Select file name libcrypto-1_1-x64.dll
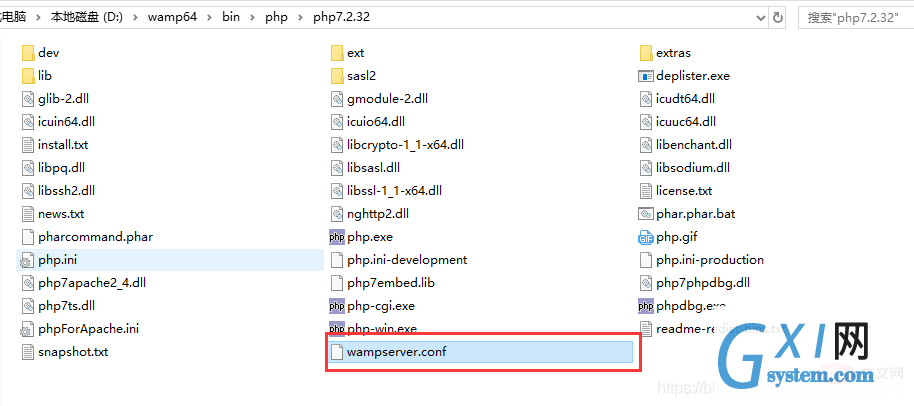 406,145
